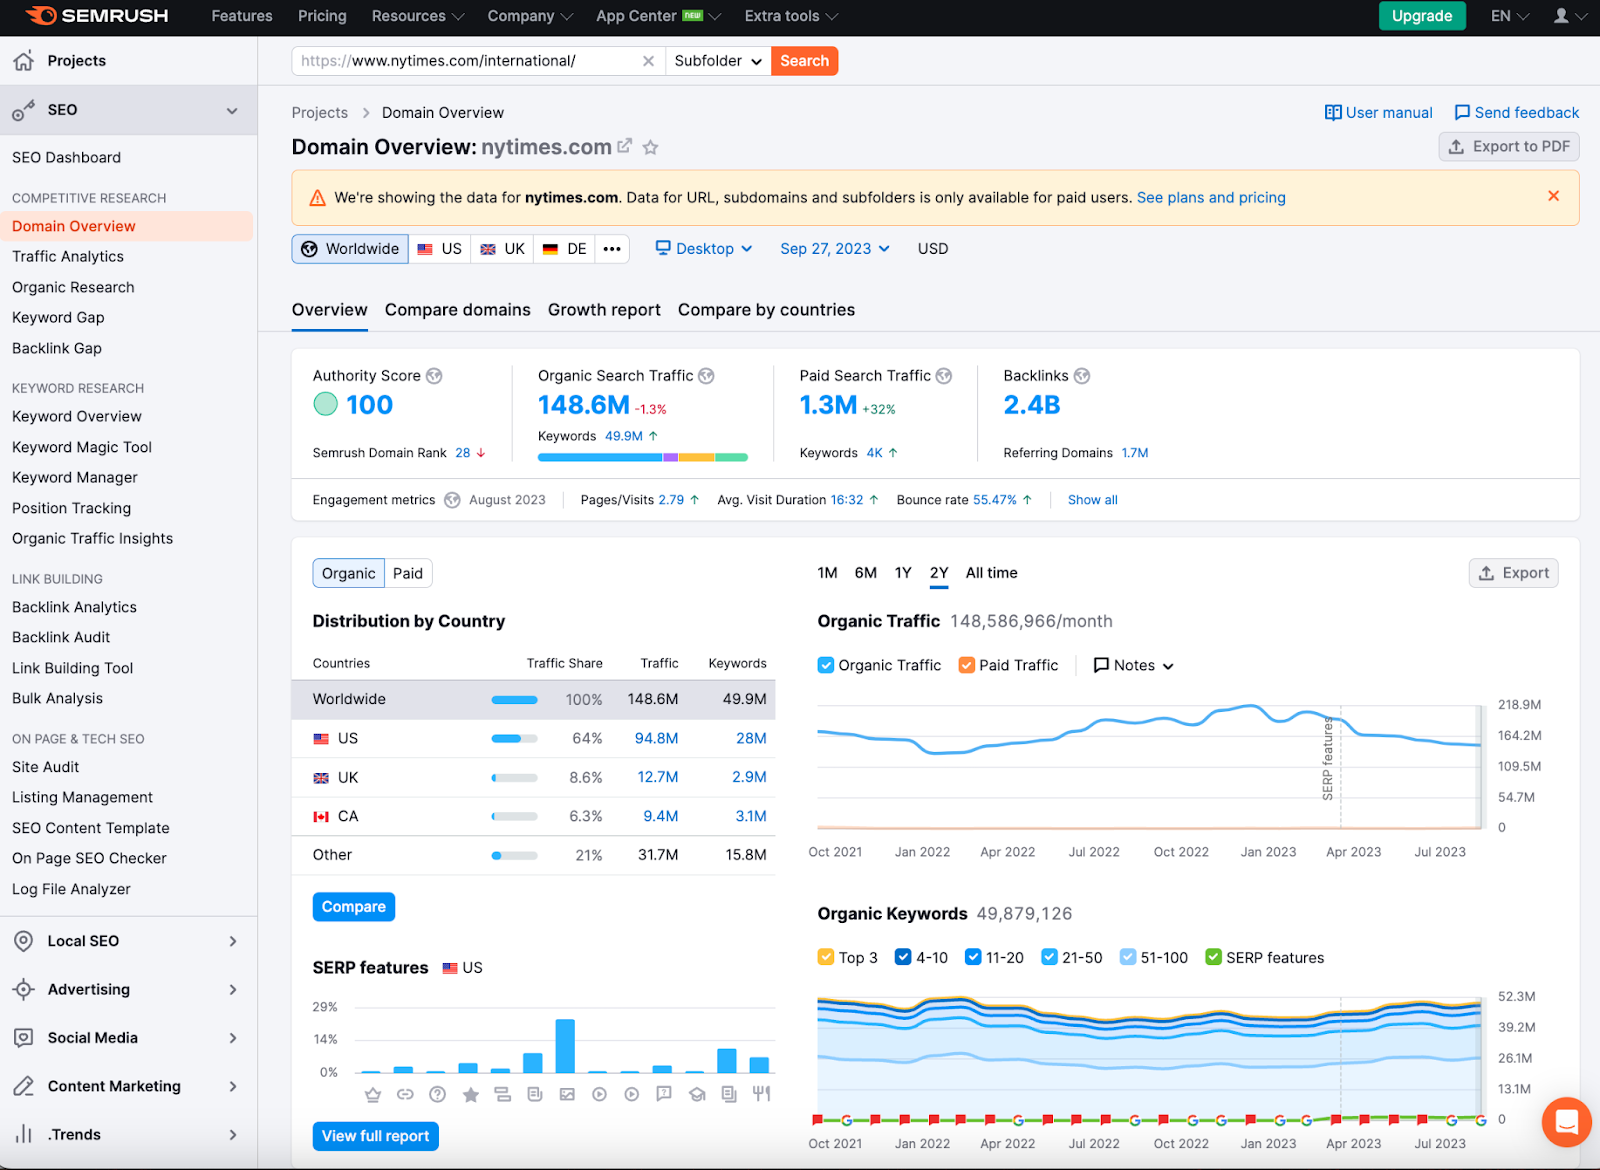This screenshot has height=1170, width=1600.
Task: Open the Semrush home logo
Action: (97, 15)
